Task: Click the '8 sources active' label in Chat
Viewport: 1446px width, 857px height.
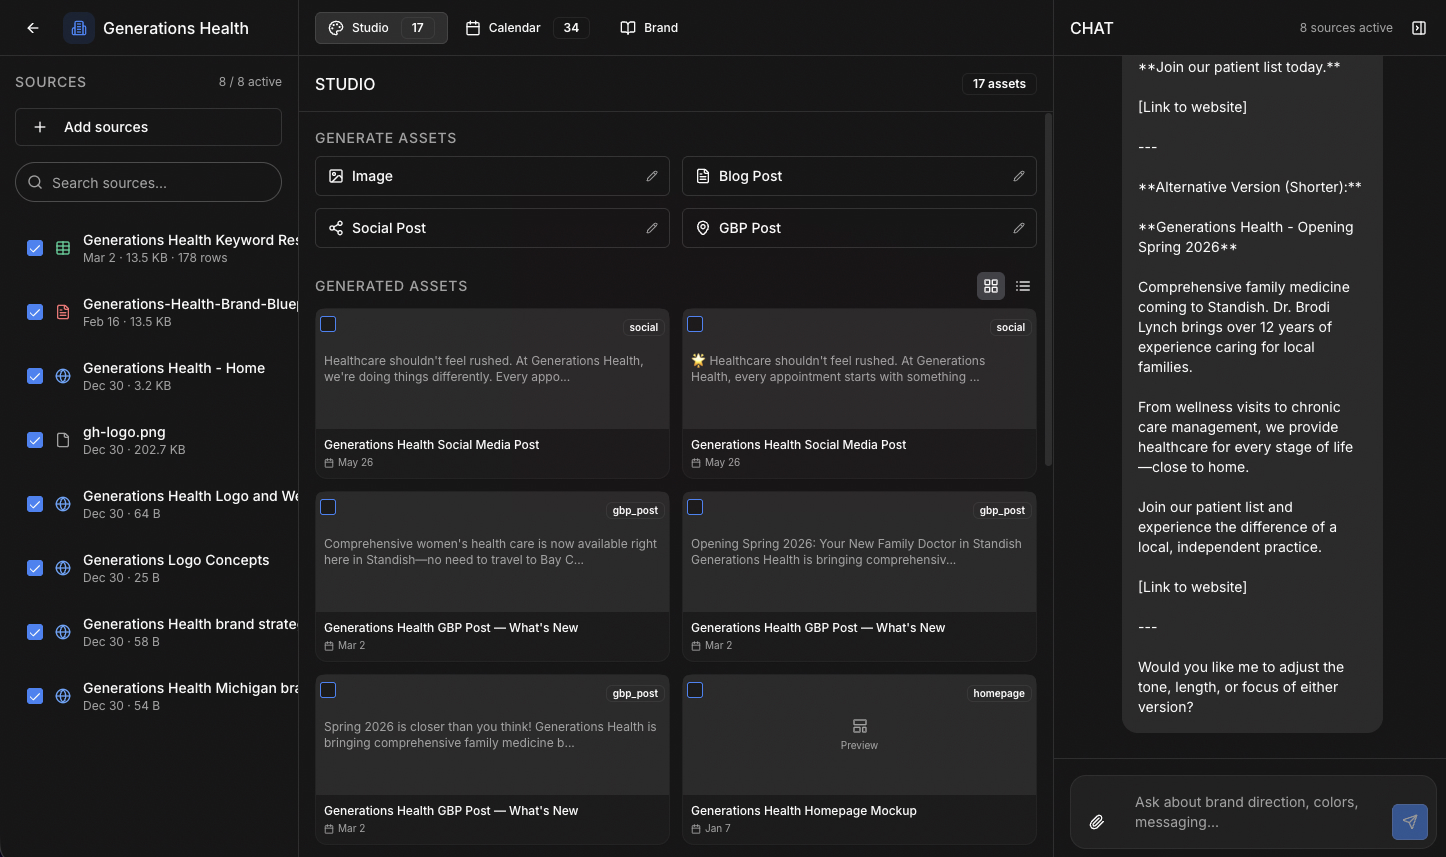Action: [x=1346, y=28]
